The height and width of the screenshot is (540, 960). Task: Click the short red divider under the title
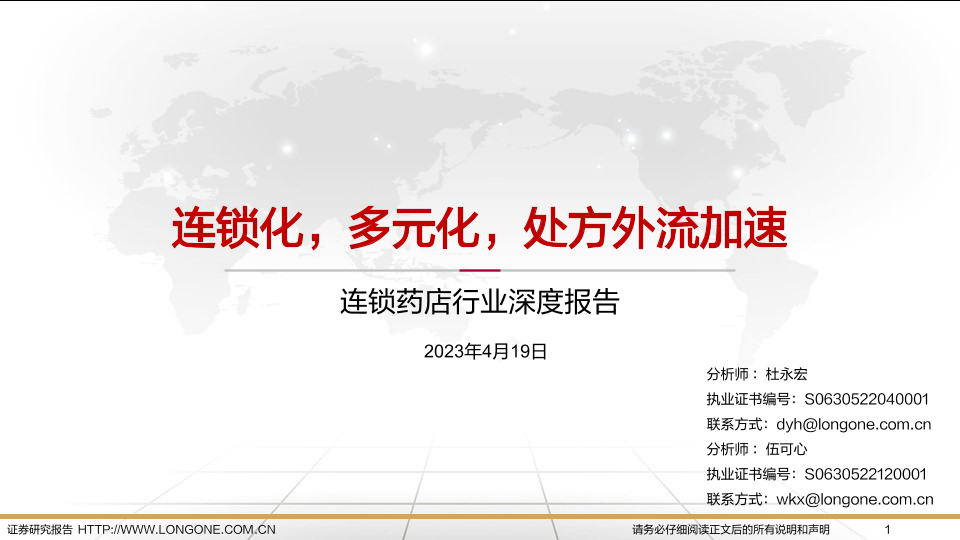(x=479, y=271)
